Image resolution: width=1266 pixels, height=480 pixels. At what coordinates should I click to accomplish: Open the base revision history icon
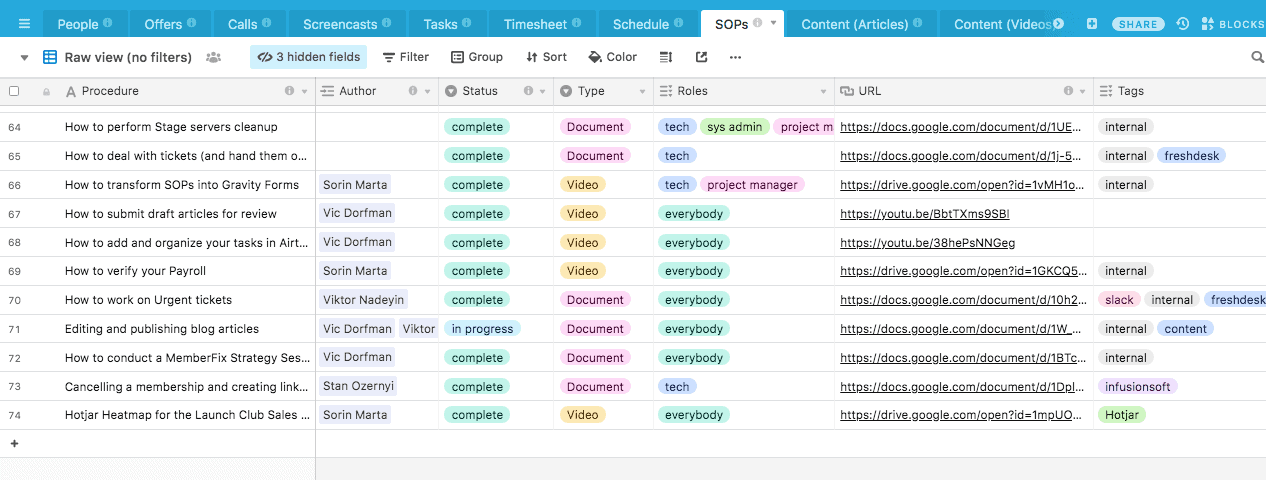(1183, 24)
